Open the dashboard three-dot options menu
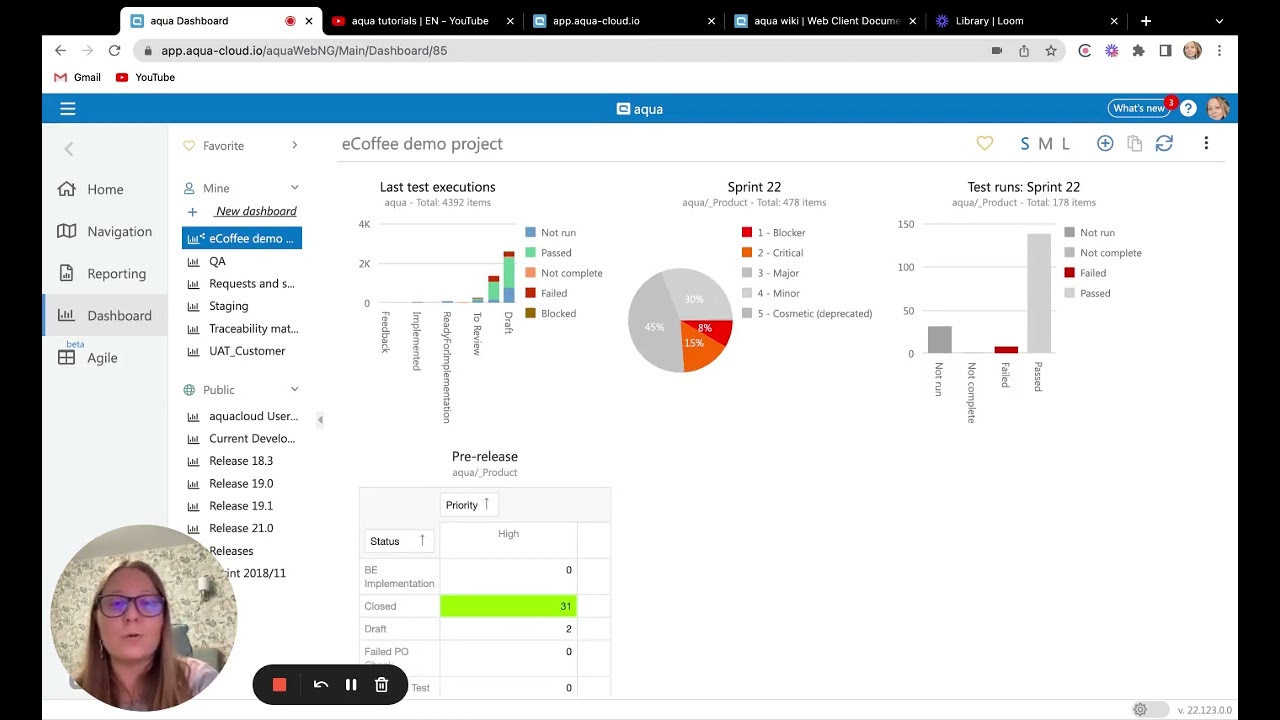Viewport: 1280px width, 720px height. click(x=1206, y=144)
